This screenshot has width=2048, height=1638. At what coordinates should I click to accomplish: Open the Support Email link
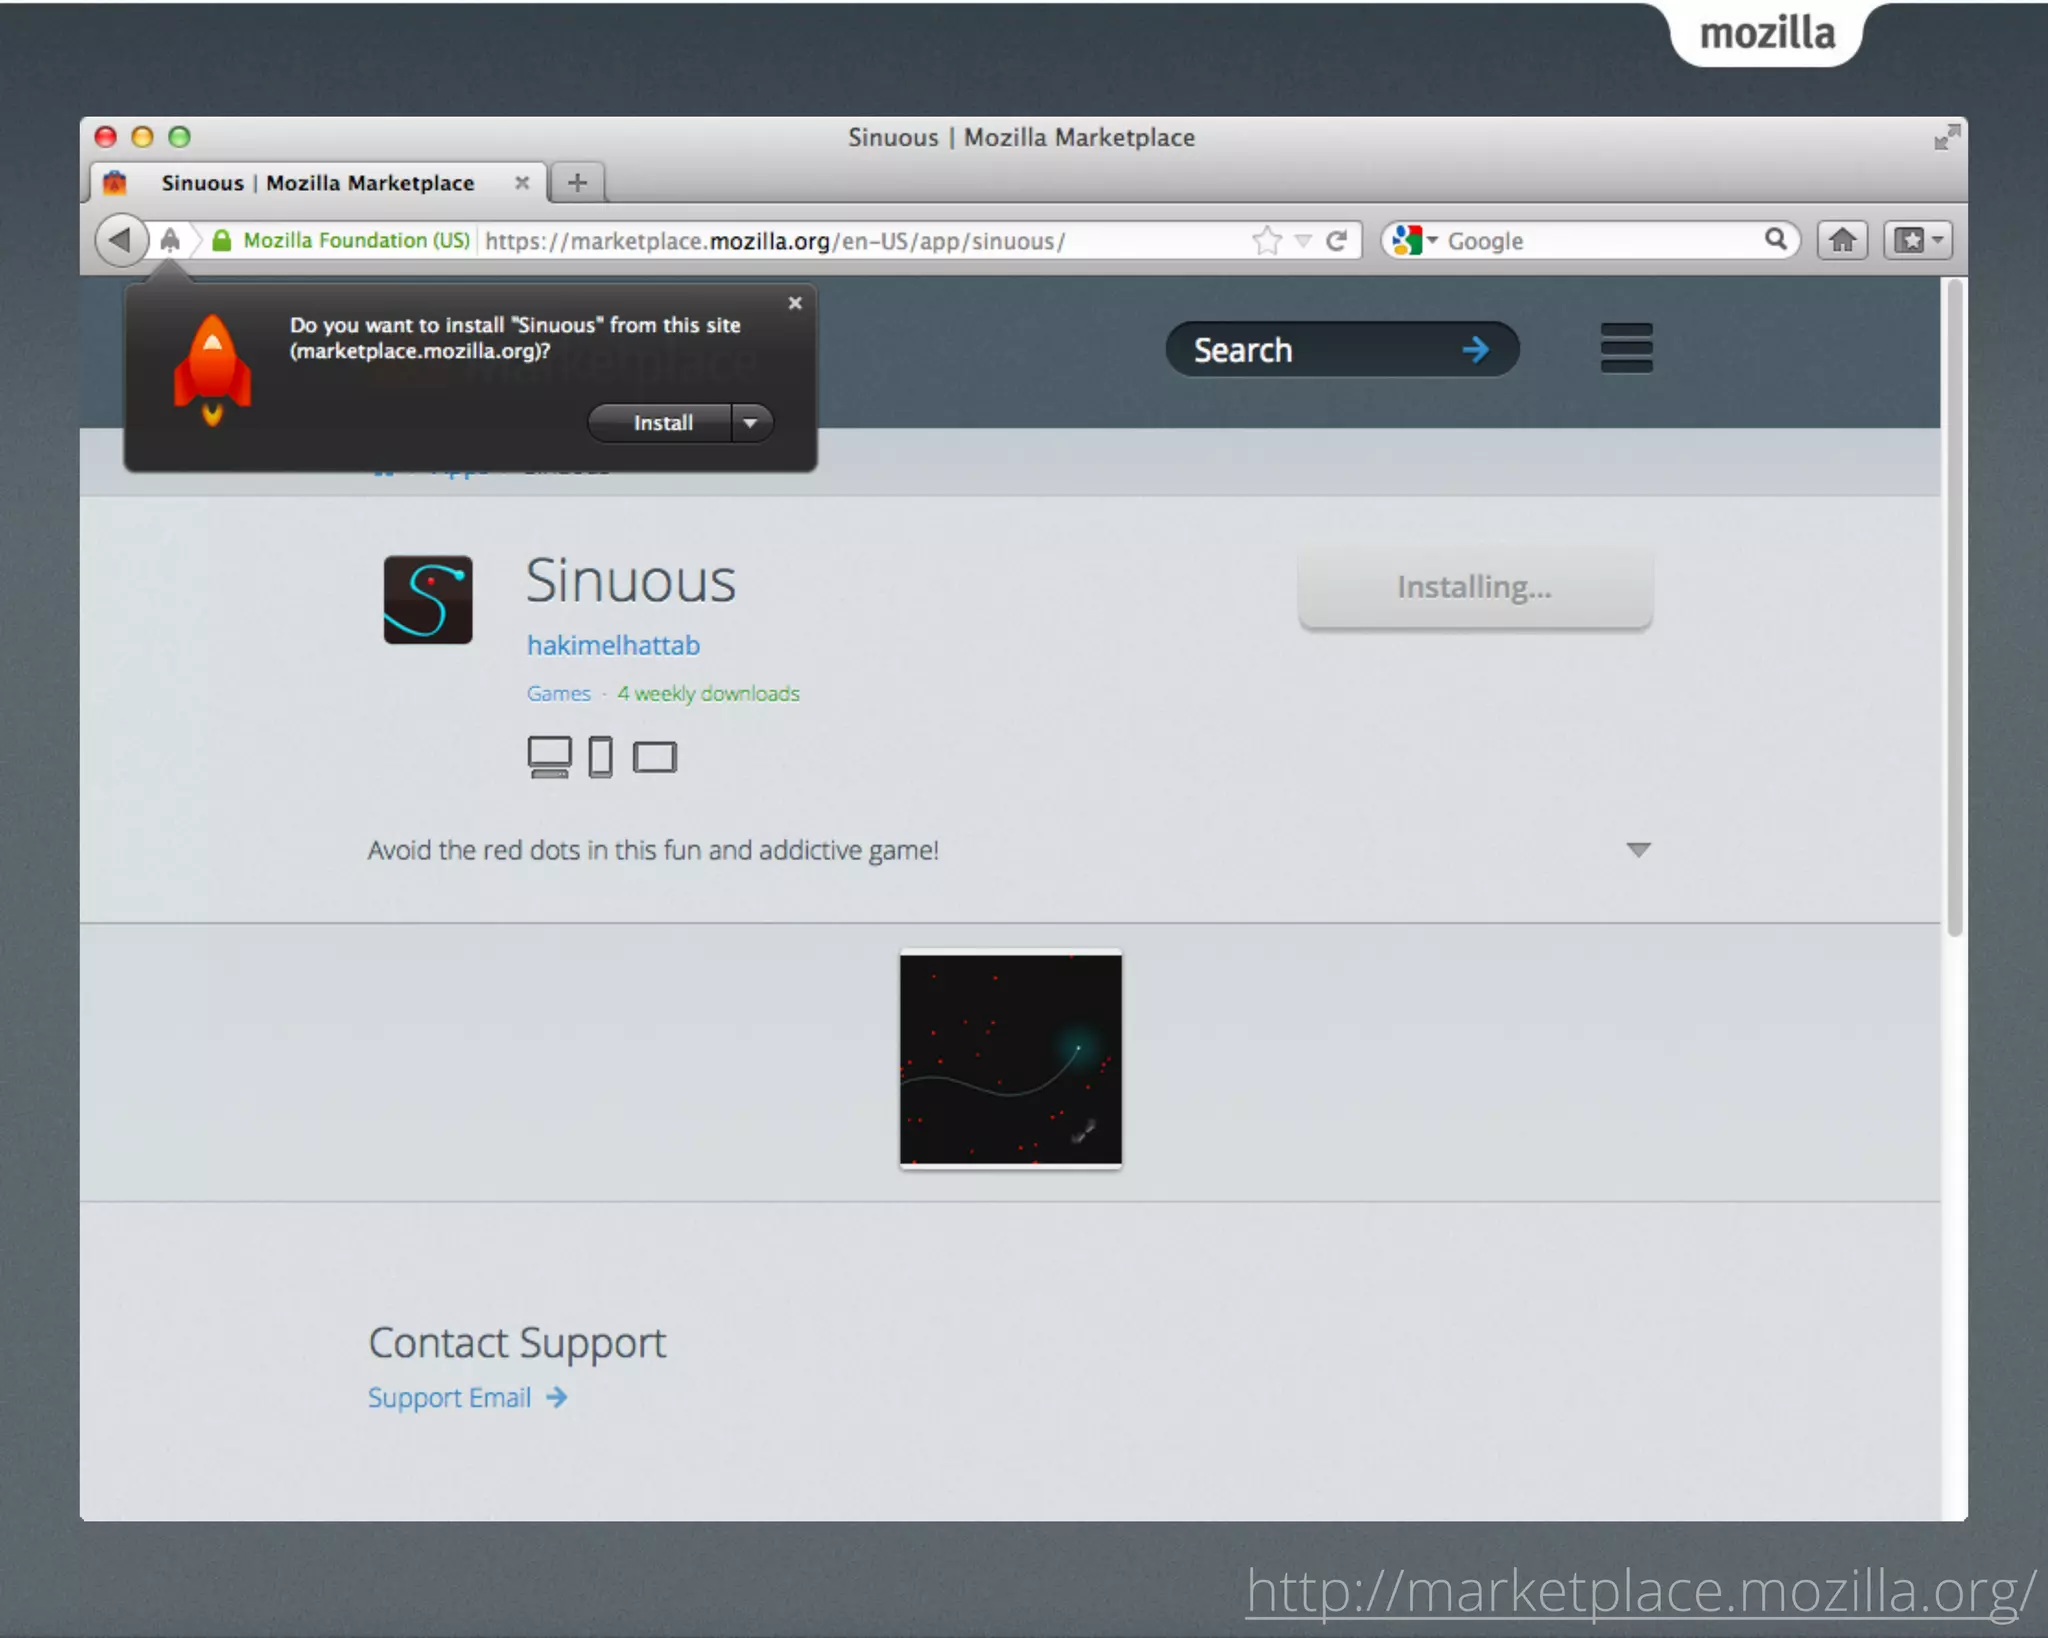(467, 1397)
